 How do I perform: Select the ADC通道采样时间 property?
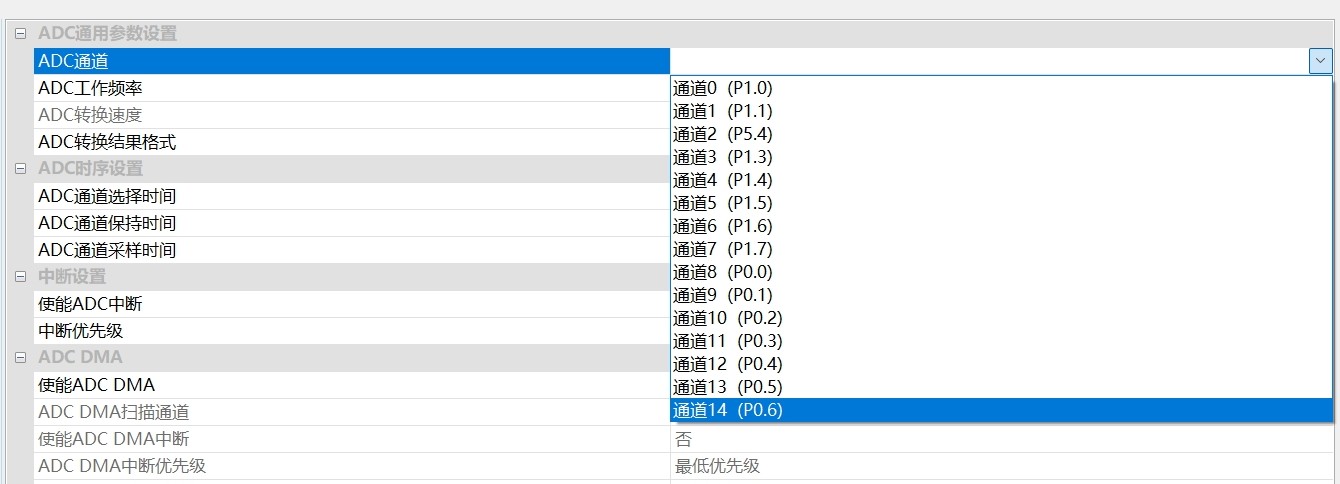(x=352, y=250)
